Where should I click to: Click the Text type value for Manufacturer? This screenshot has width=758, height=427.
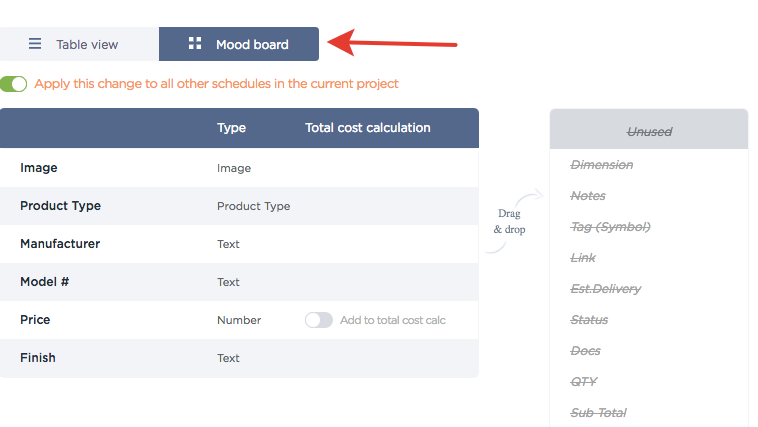click(x=228, y=244)
